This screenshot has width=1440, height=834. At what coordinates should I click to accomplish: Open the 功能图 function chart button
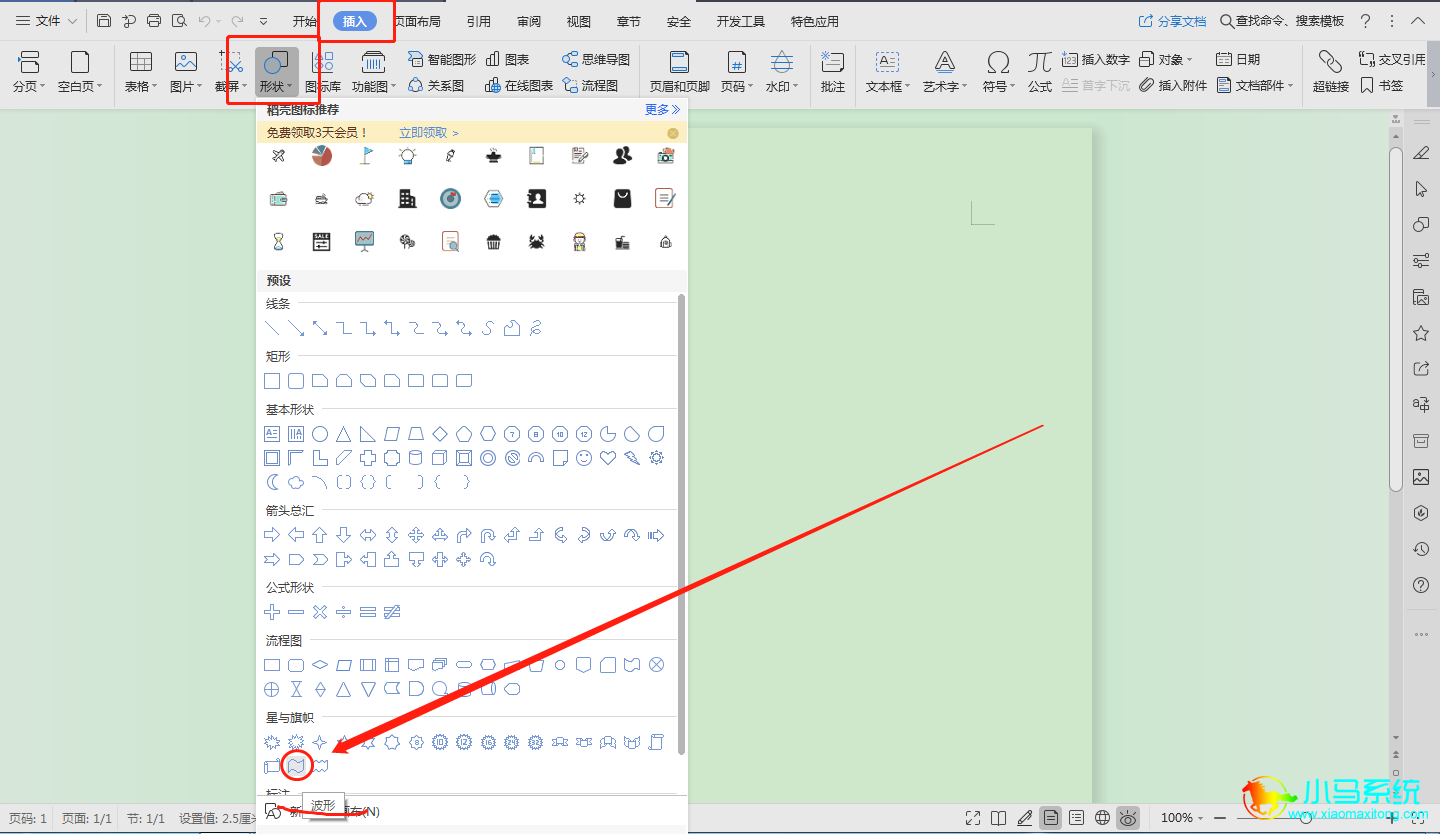coord(374,73)
